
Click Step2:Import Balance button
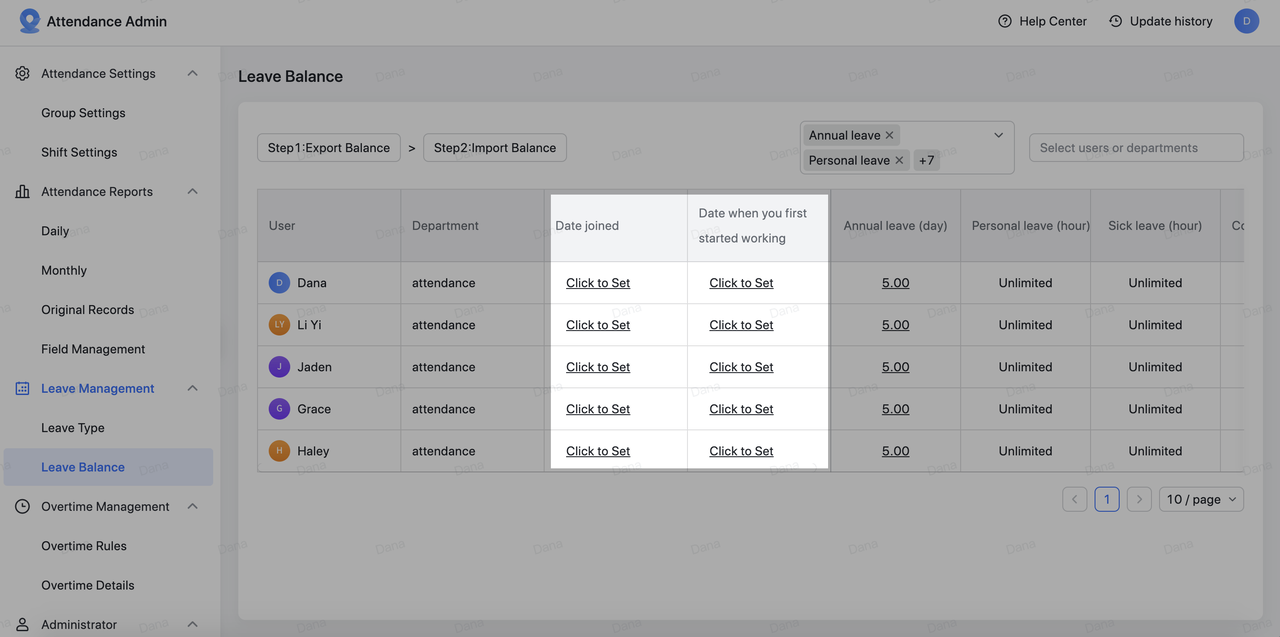click(x=495, y=148)
